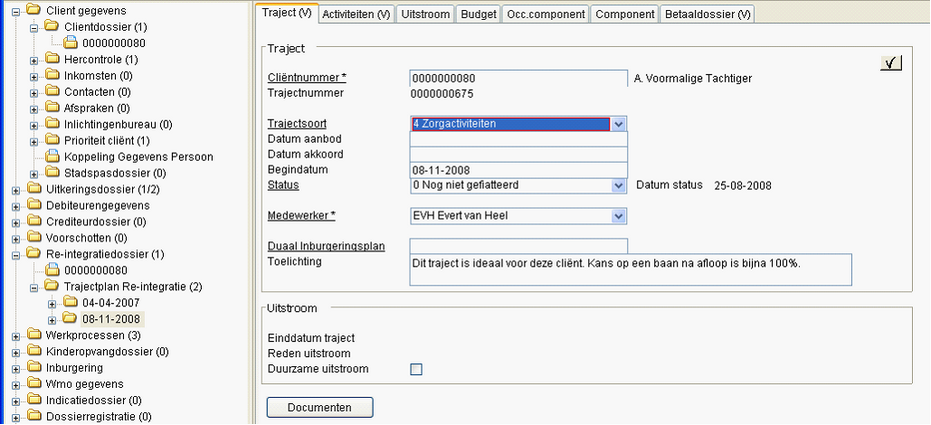The image size is (931, 425).
Task: Tick the Duurzame uitstroom checkbox
Action: 417,369
